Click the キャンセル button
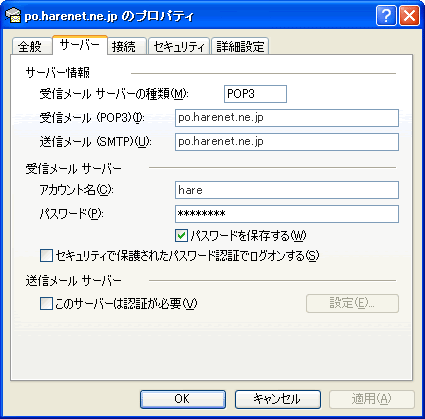Screen dimensions: 425x419 pos(278,399)
